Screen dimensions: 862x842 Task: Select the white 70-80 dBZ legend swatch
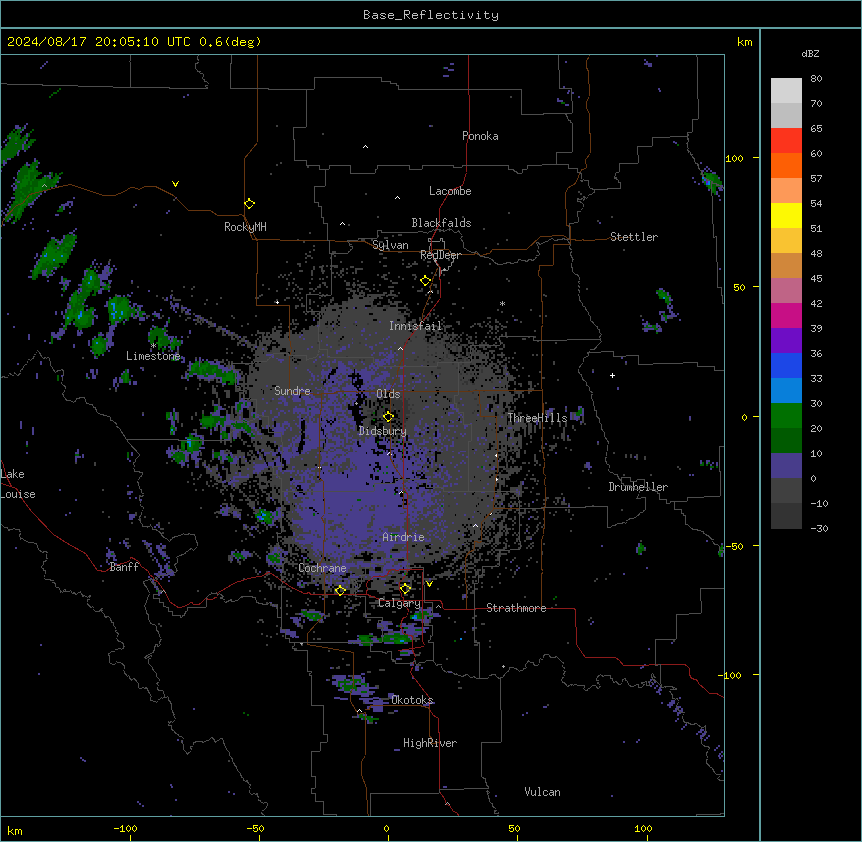[786, 91]
